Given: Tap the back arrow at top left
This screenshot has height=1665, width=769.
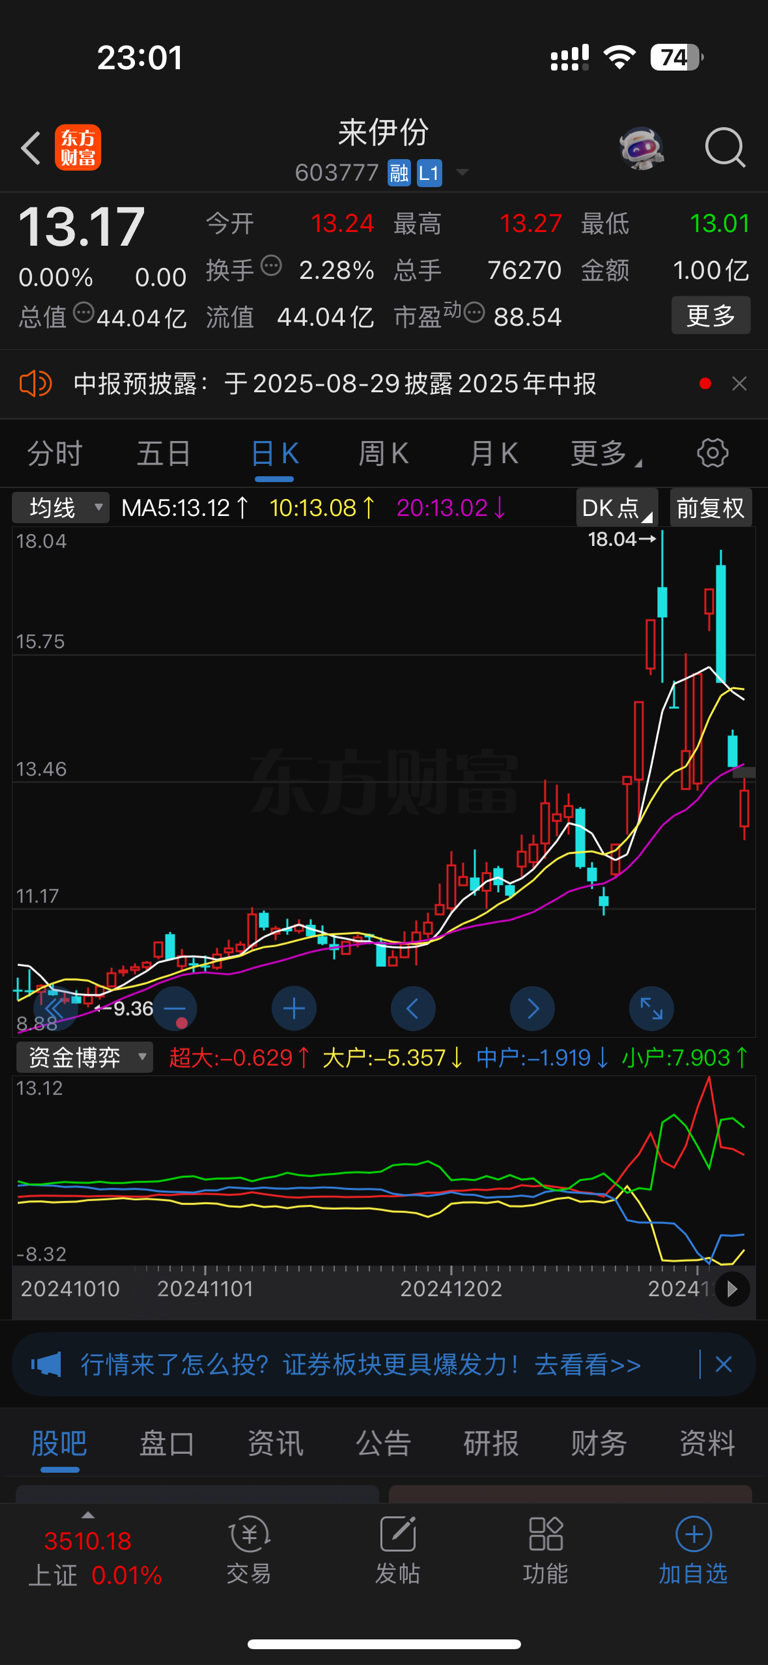Looking at the screenshot, I should (31, 148).
